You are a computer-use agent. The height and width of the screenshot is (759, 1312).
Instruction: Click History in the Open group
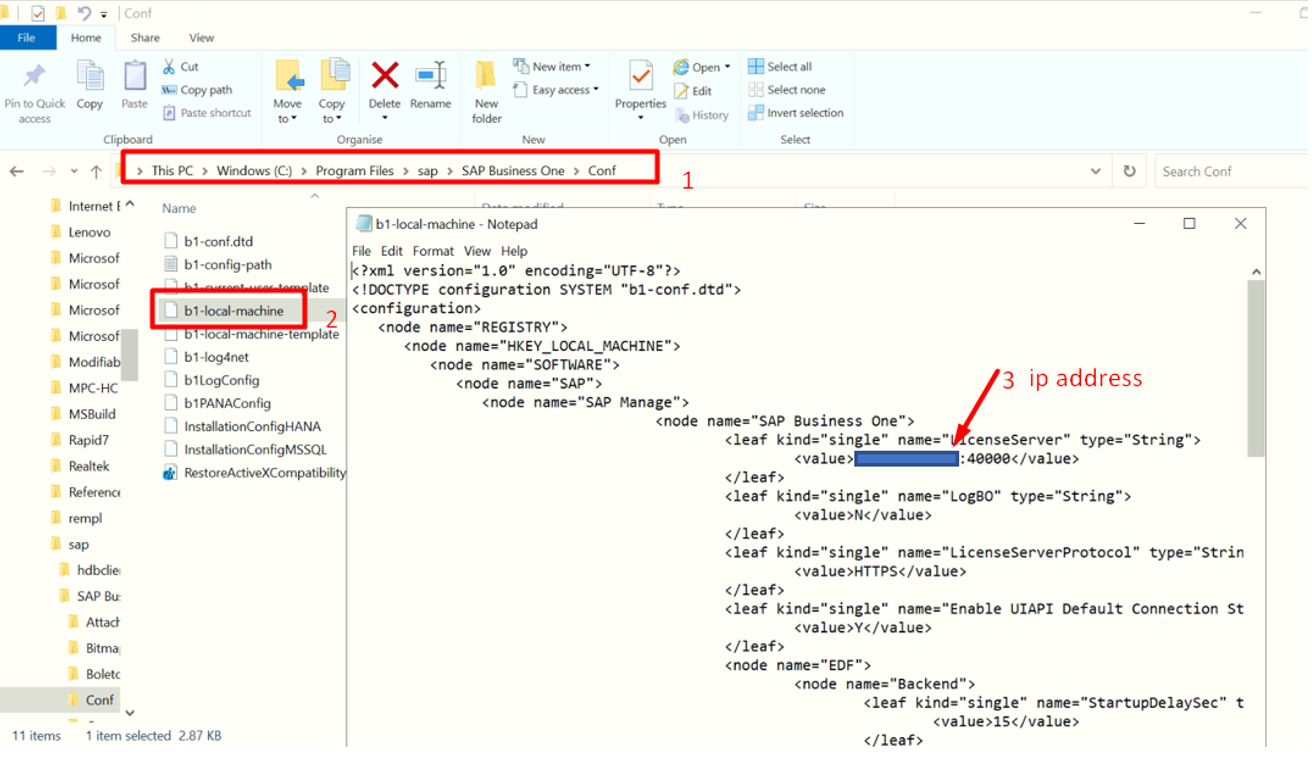pos(702,115)
